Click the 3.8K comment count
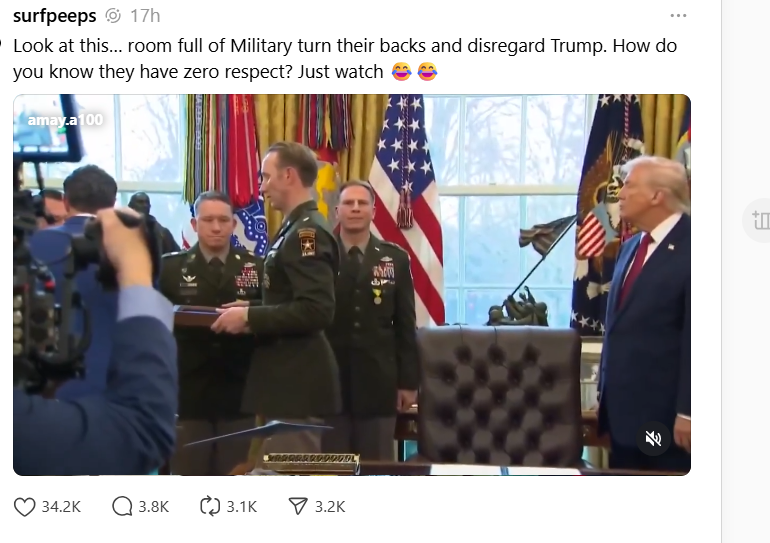This screenshot has width=770, height=543. pos(153,507)
